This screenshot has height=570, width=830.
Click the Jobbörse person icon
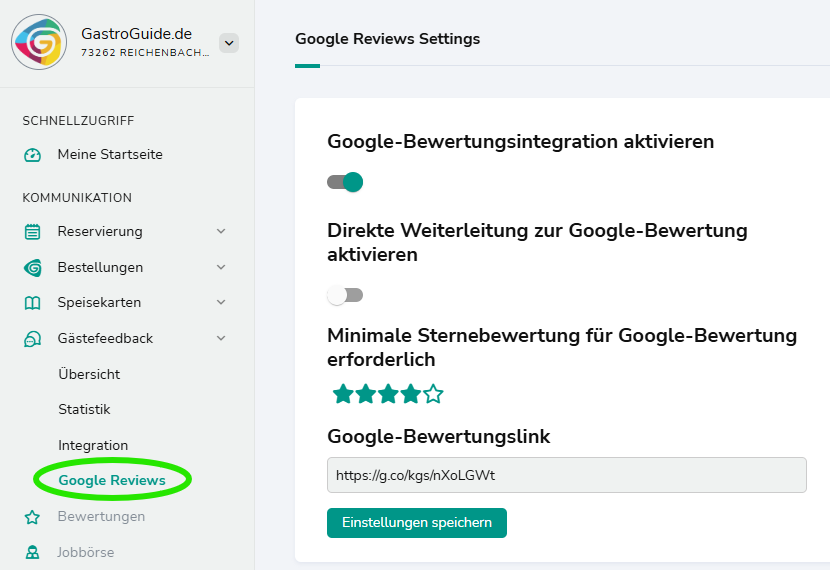click(x=33, y=553)
